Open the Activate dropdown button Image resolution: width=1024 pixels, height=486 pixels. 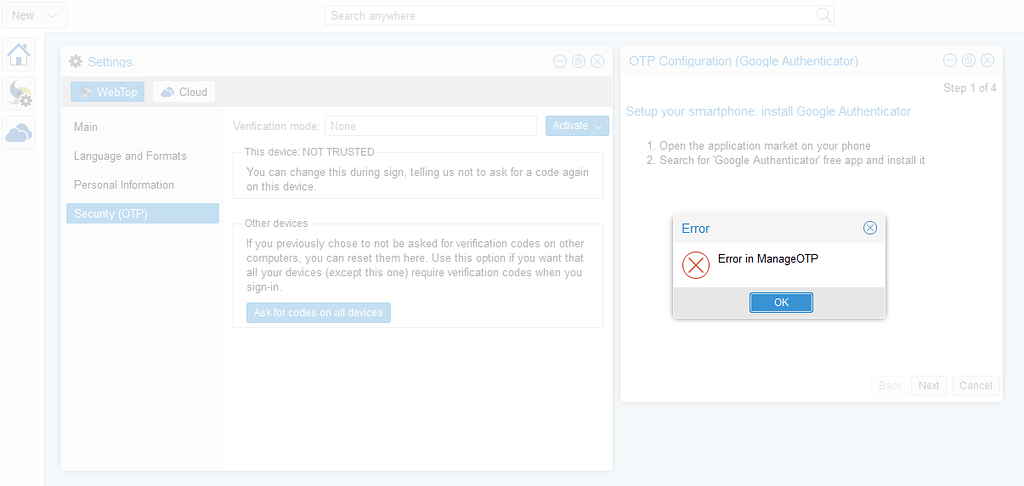577,126
